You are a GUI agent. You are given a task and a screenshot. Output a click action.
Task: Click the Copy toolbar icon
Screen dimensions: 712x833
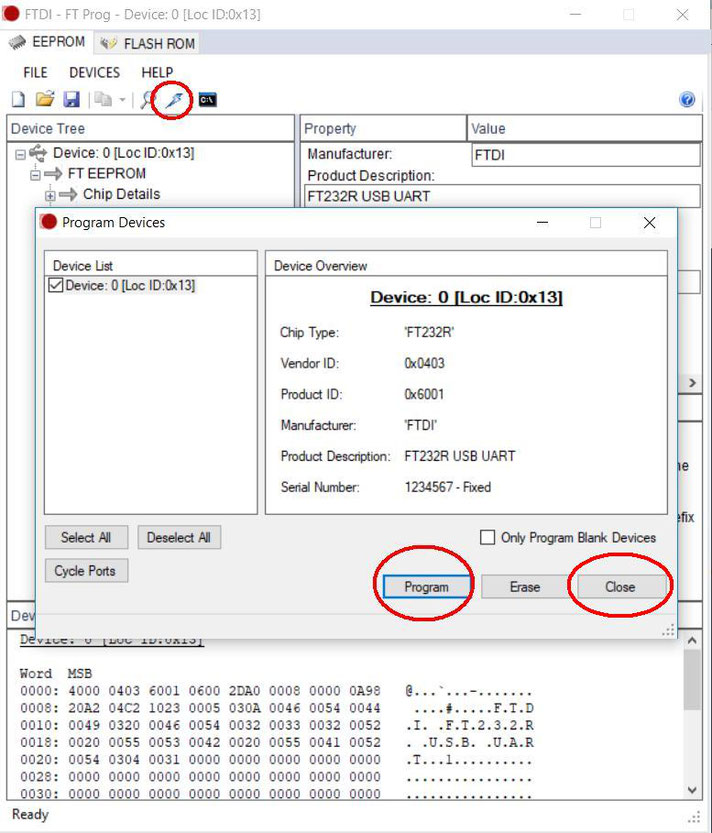(103, 99)
